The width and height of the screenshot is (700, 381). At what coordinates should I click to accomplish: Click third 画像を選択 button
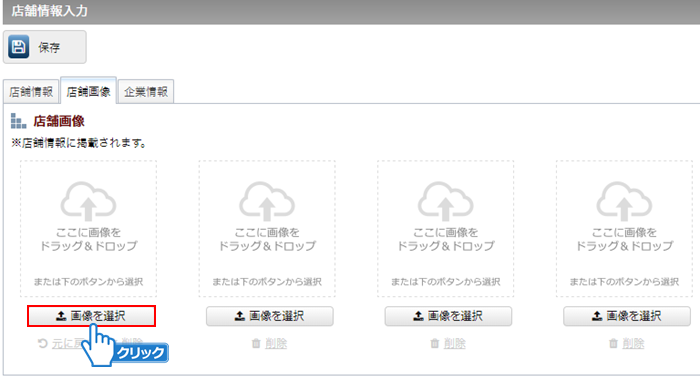coord(448,316)
